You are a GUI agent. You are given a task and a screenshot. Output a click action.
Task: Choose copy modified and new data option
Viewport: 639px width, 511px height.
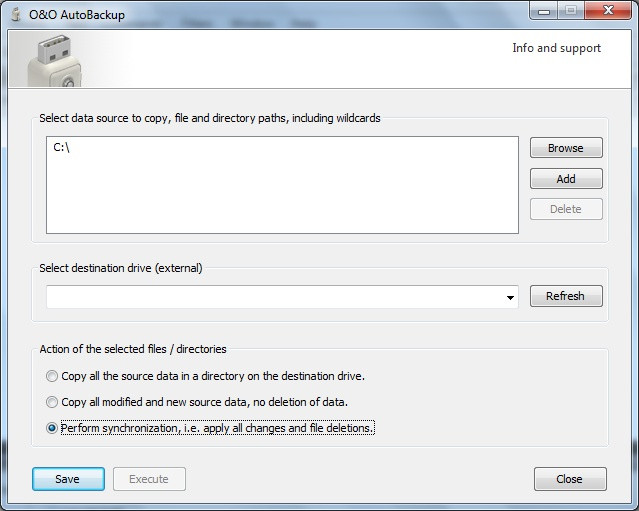point(52,402)
